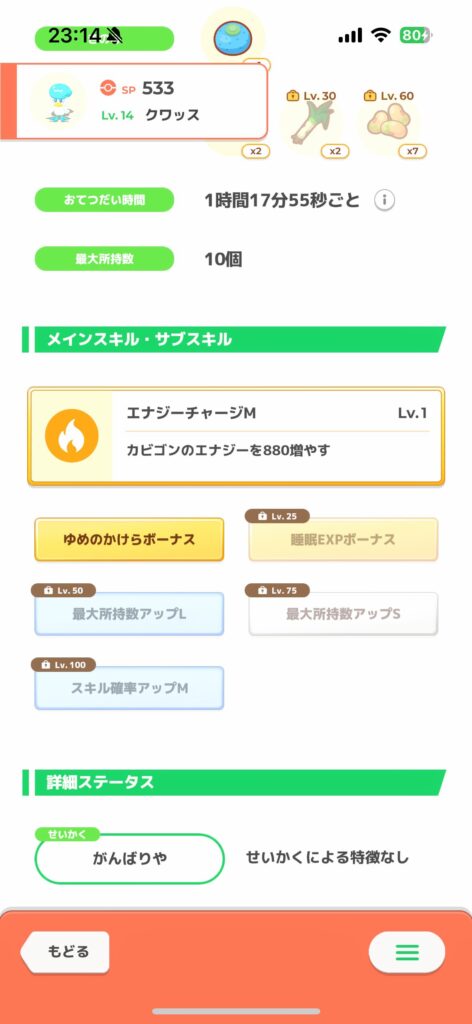472x1024 pixels.
Task: Tap the メインスキル・サブスキル section header
Action: [234, 340]
